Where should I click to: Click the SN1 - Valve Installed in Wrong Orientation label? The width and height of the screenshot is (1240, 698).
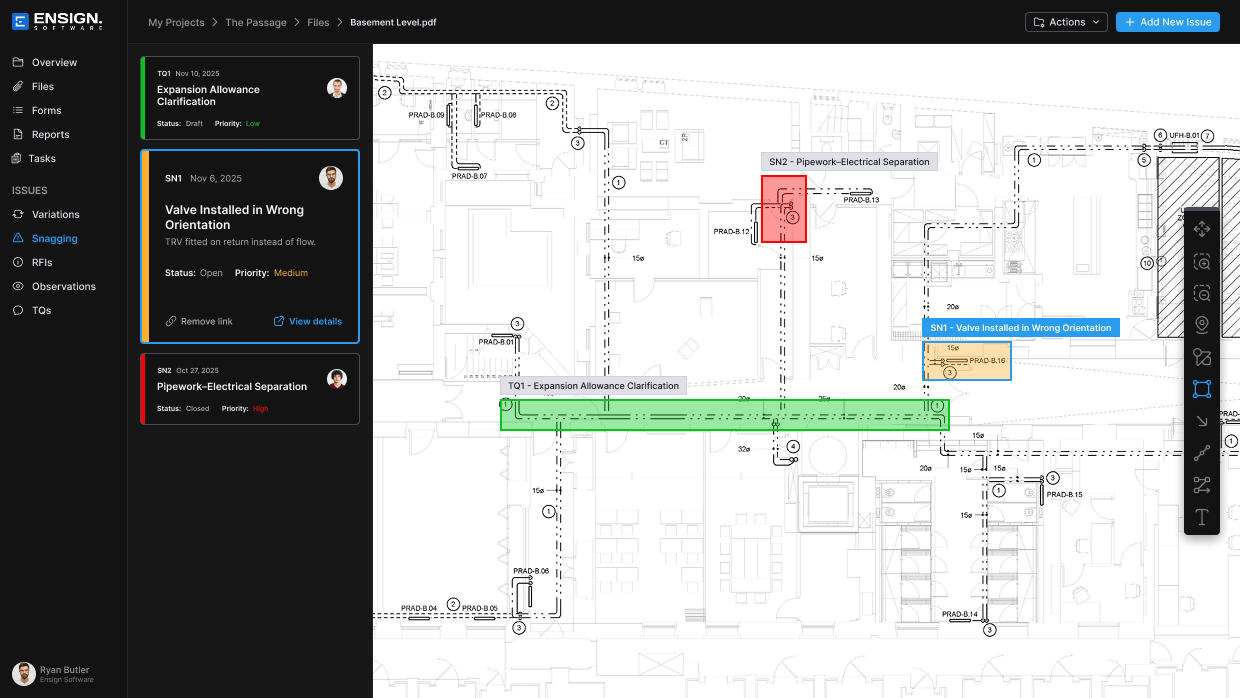pyautogui.click(x=1020, y=327)
